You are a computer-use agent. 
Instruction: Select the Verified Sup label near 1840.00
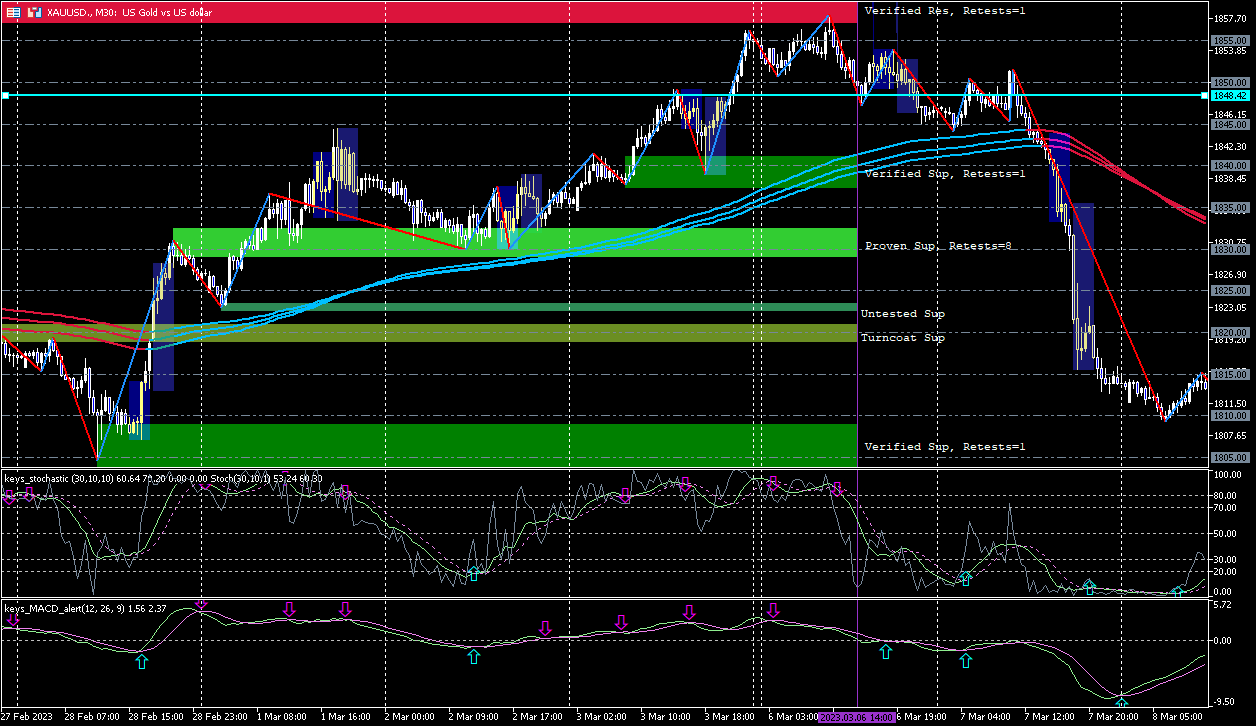pyautogui.click(x=945, y=174)
